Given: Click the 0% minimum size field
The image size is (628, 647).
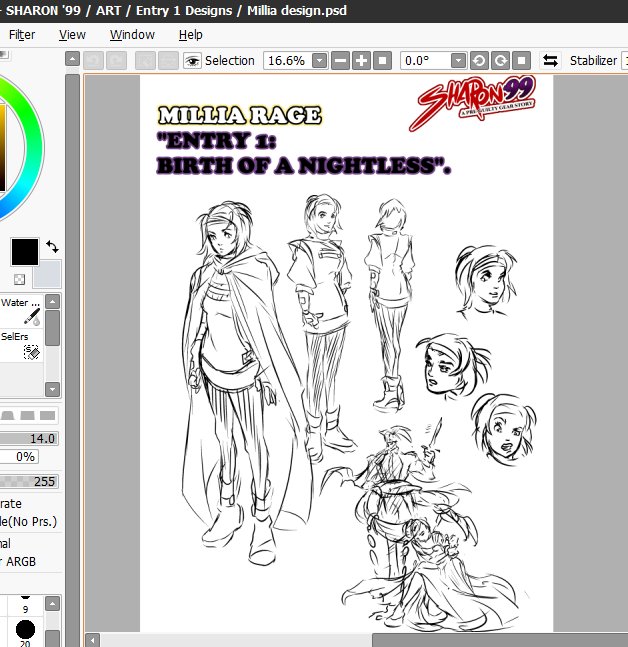Looking at the screenshot, I should coord(19,456).
